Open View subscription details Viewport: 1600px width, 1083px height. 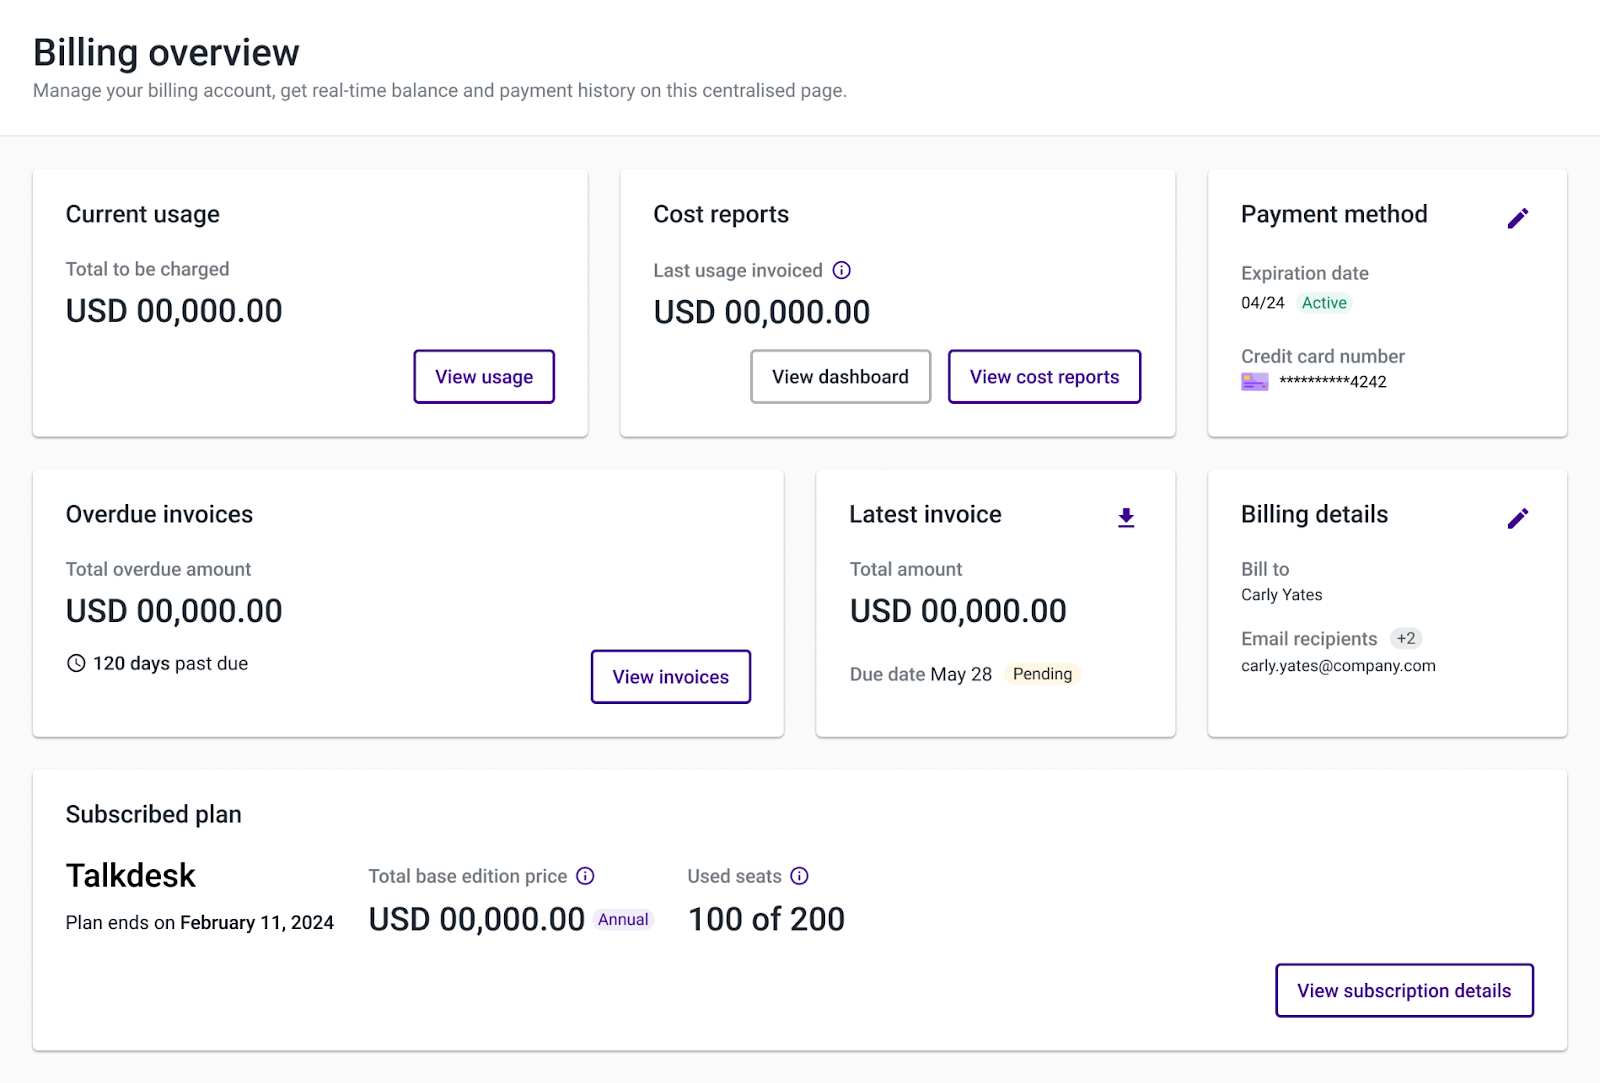point(1405,991)
